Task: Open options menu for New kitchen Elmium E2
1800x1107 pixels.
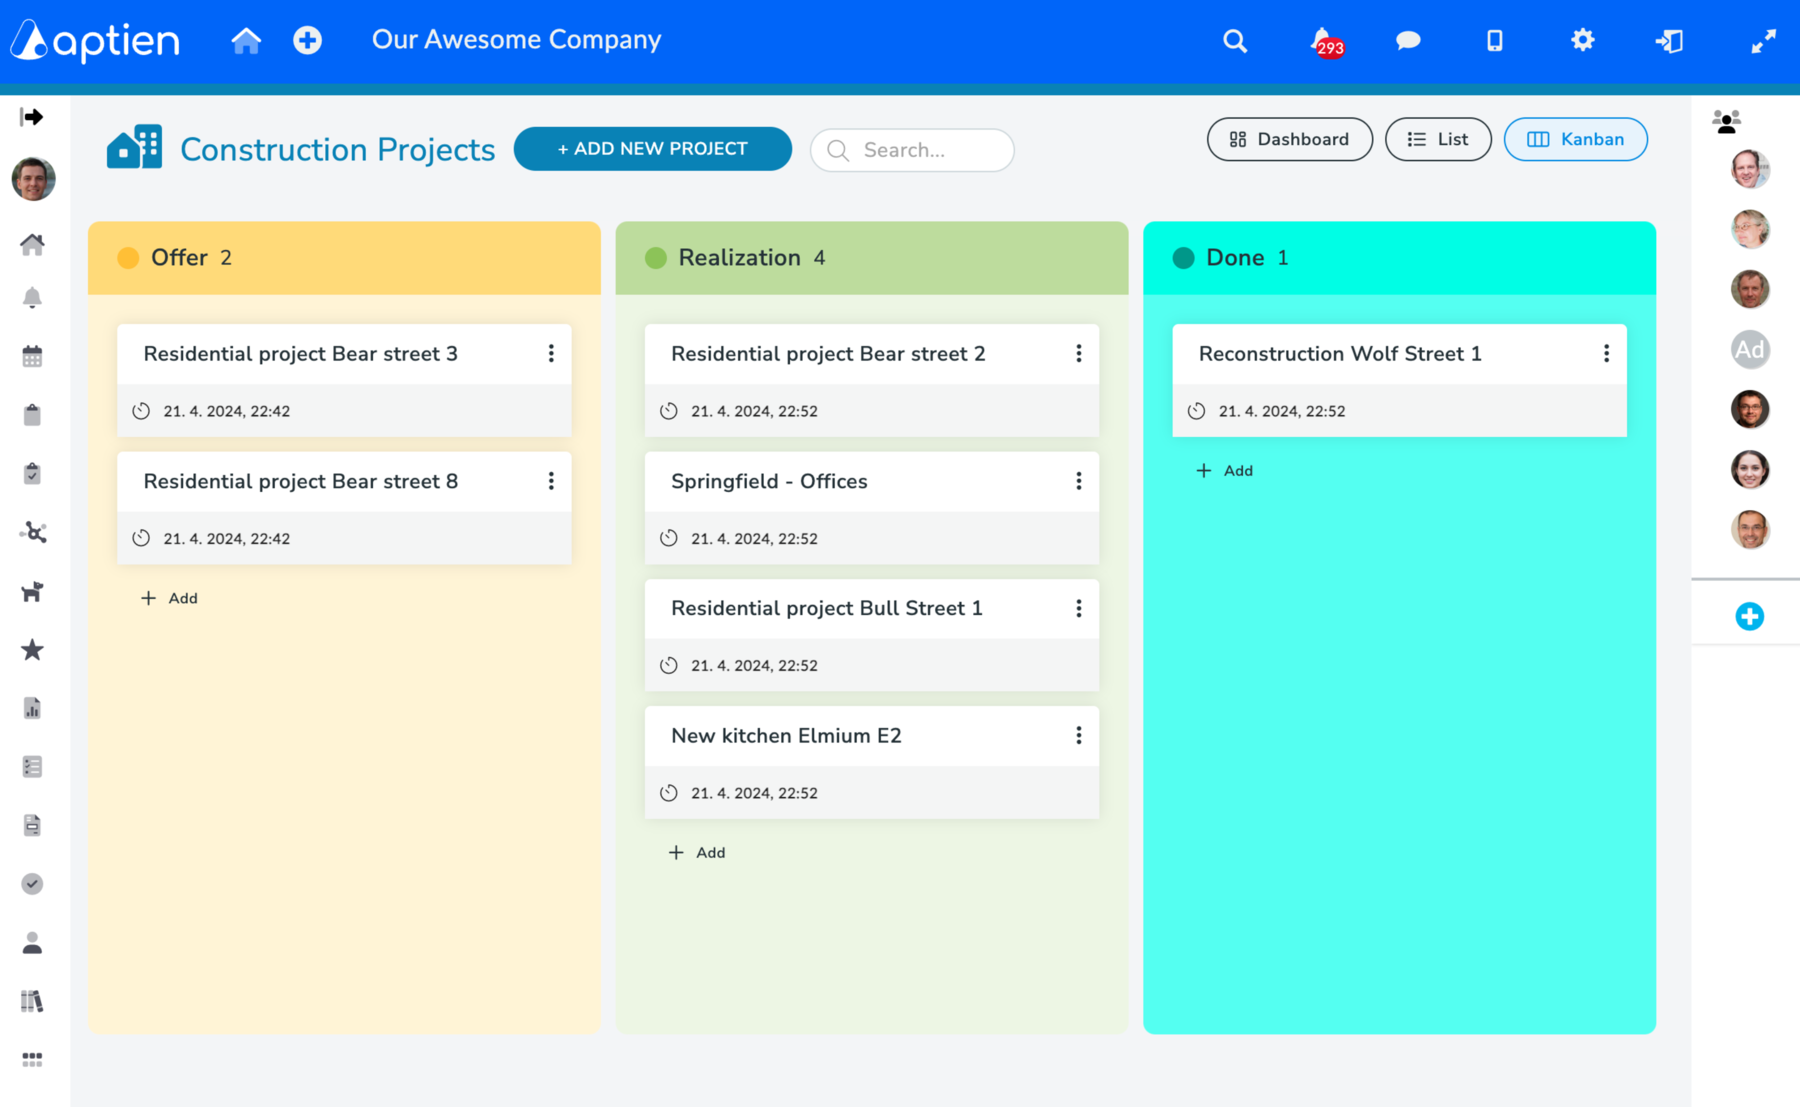Action: pos(1078,736)
